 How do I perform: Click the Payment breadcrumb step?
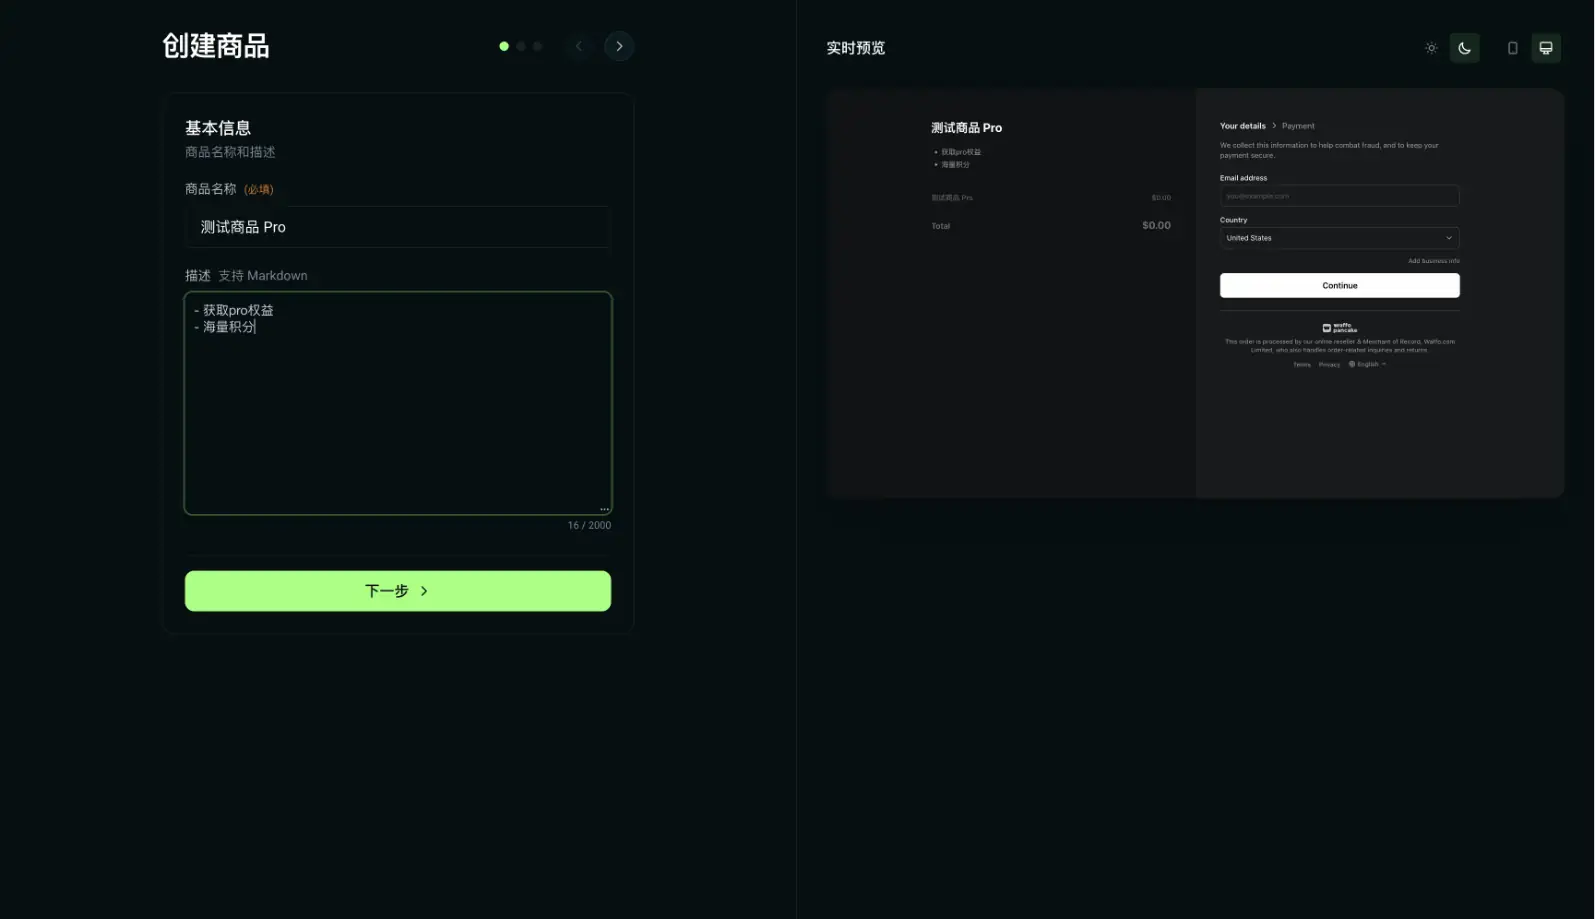point(1298,126)
